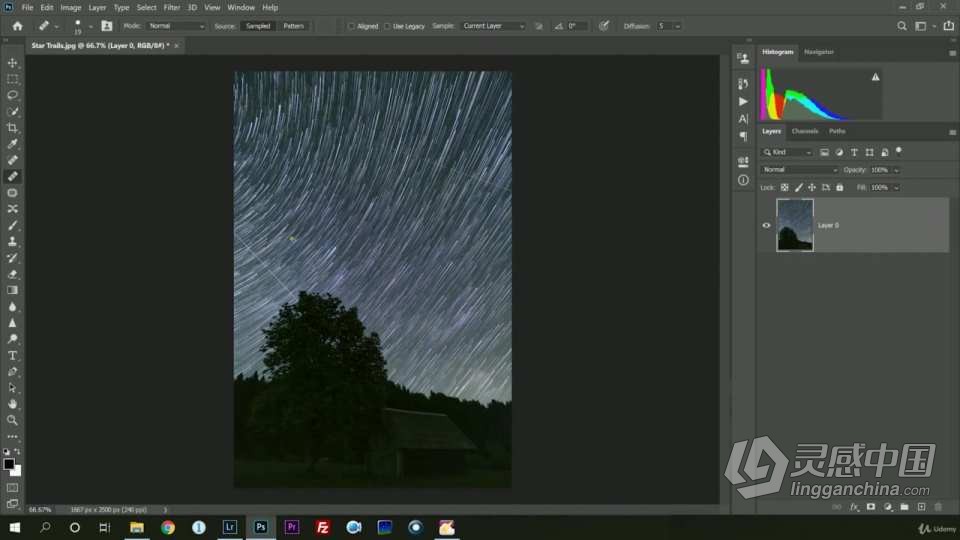Toggle lock image pixels brush icon

pyautogui.click(x=798, y=187)
